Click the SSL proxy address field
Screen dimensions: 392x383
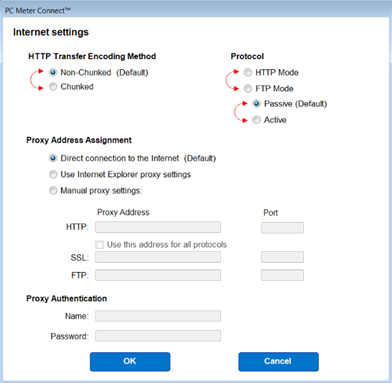click(x=158, y=257)
